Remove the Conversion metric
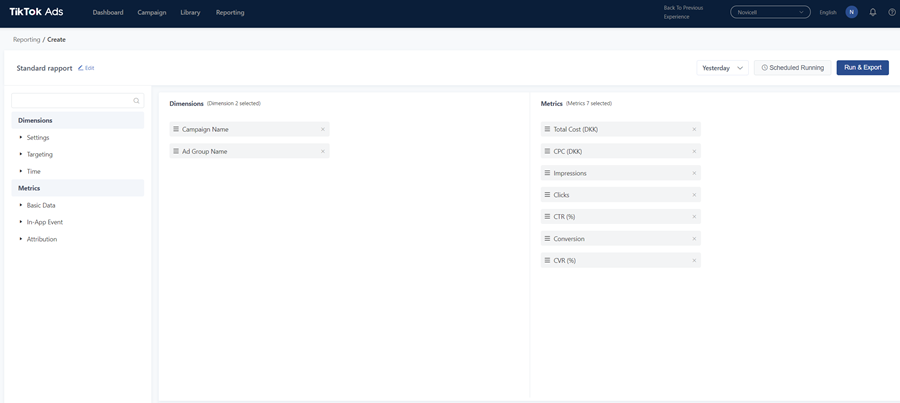This screenshot has height=403, width=900. 694,238
